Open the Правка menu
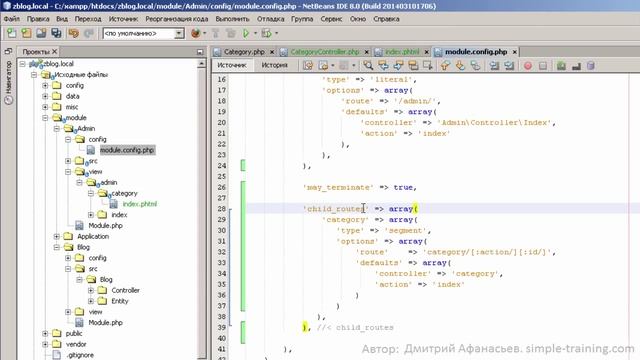640x360 pixels. (38, 19)
